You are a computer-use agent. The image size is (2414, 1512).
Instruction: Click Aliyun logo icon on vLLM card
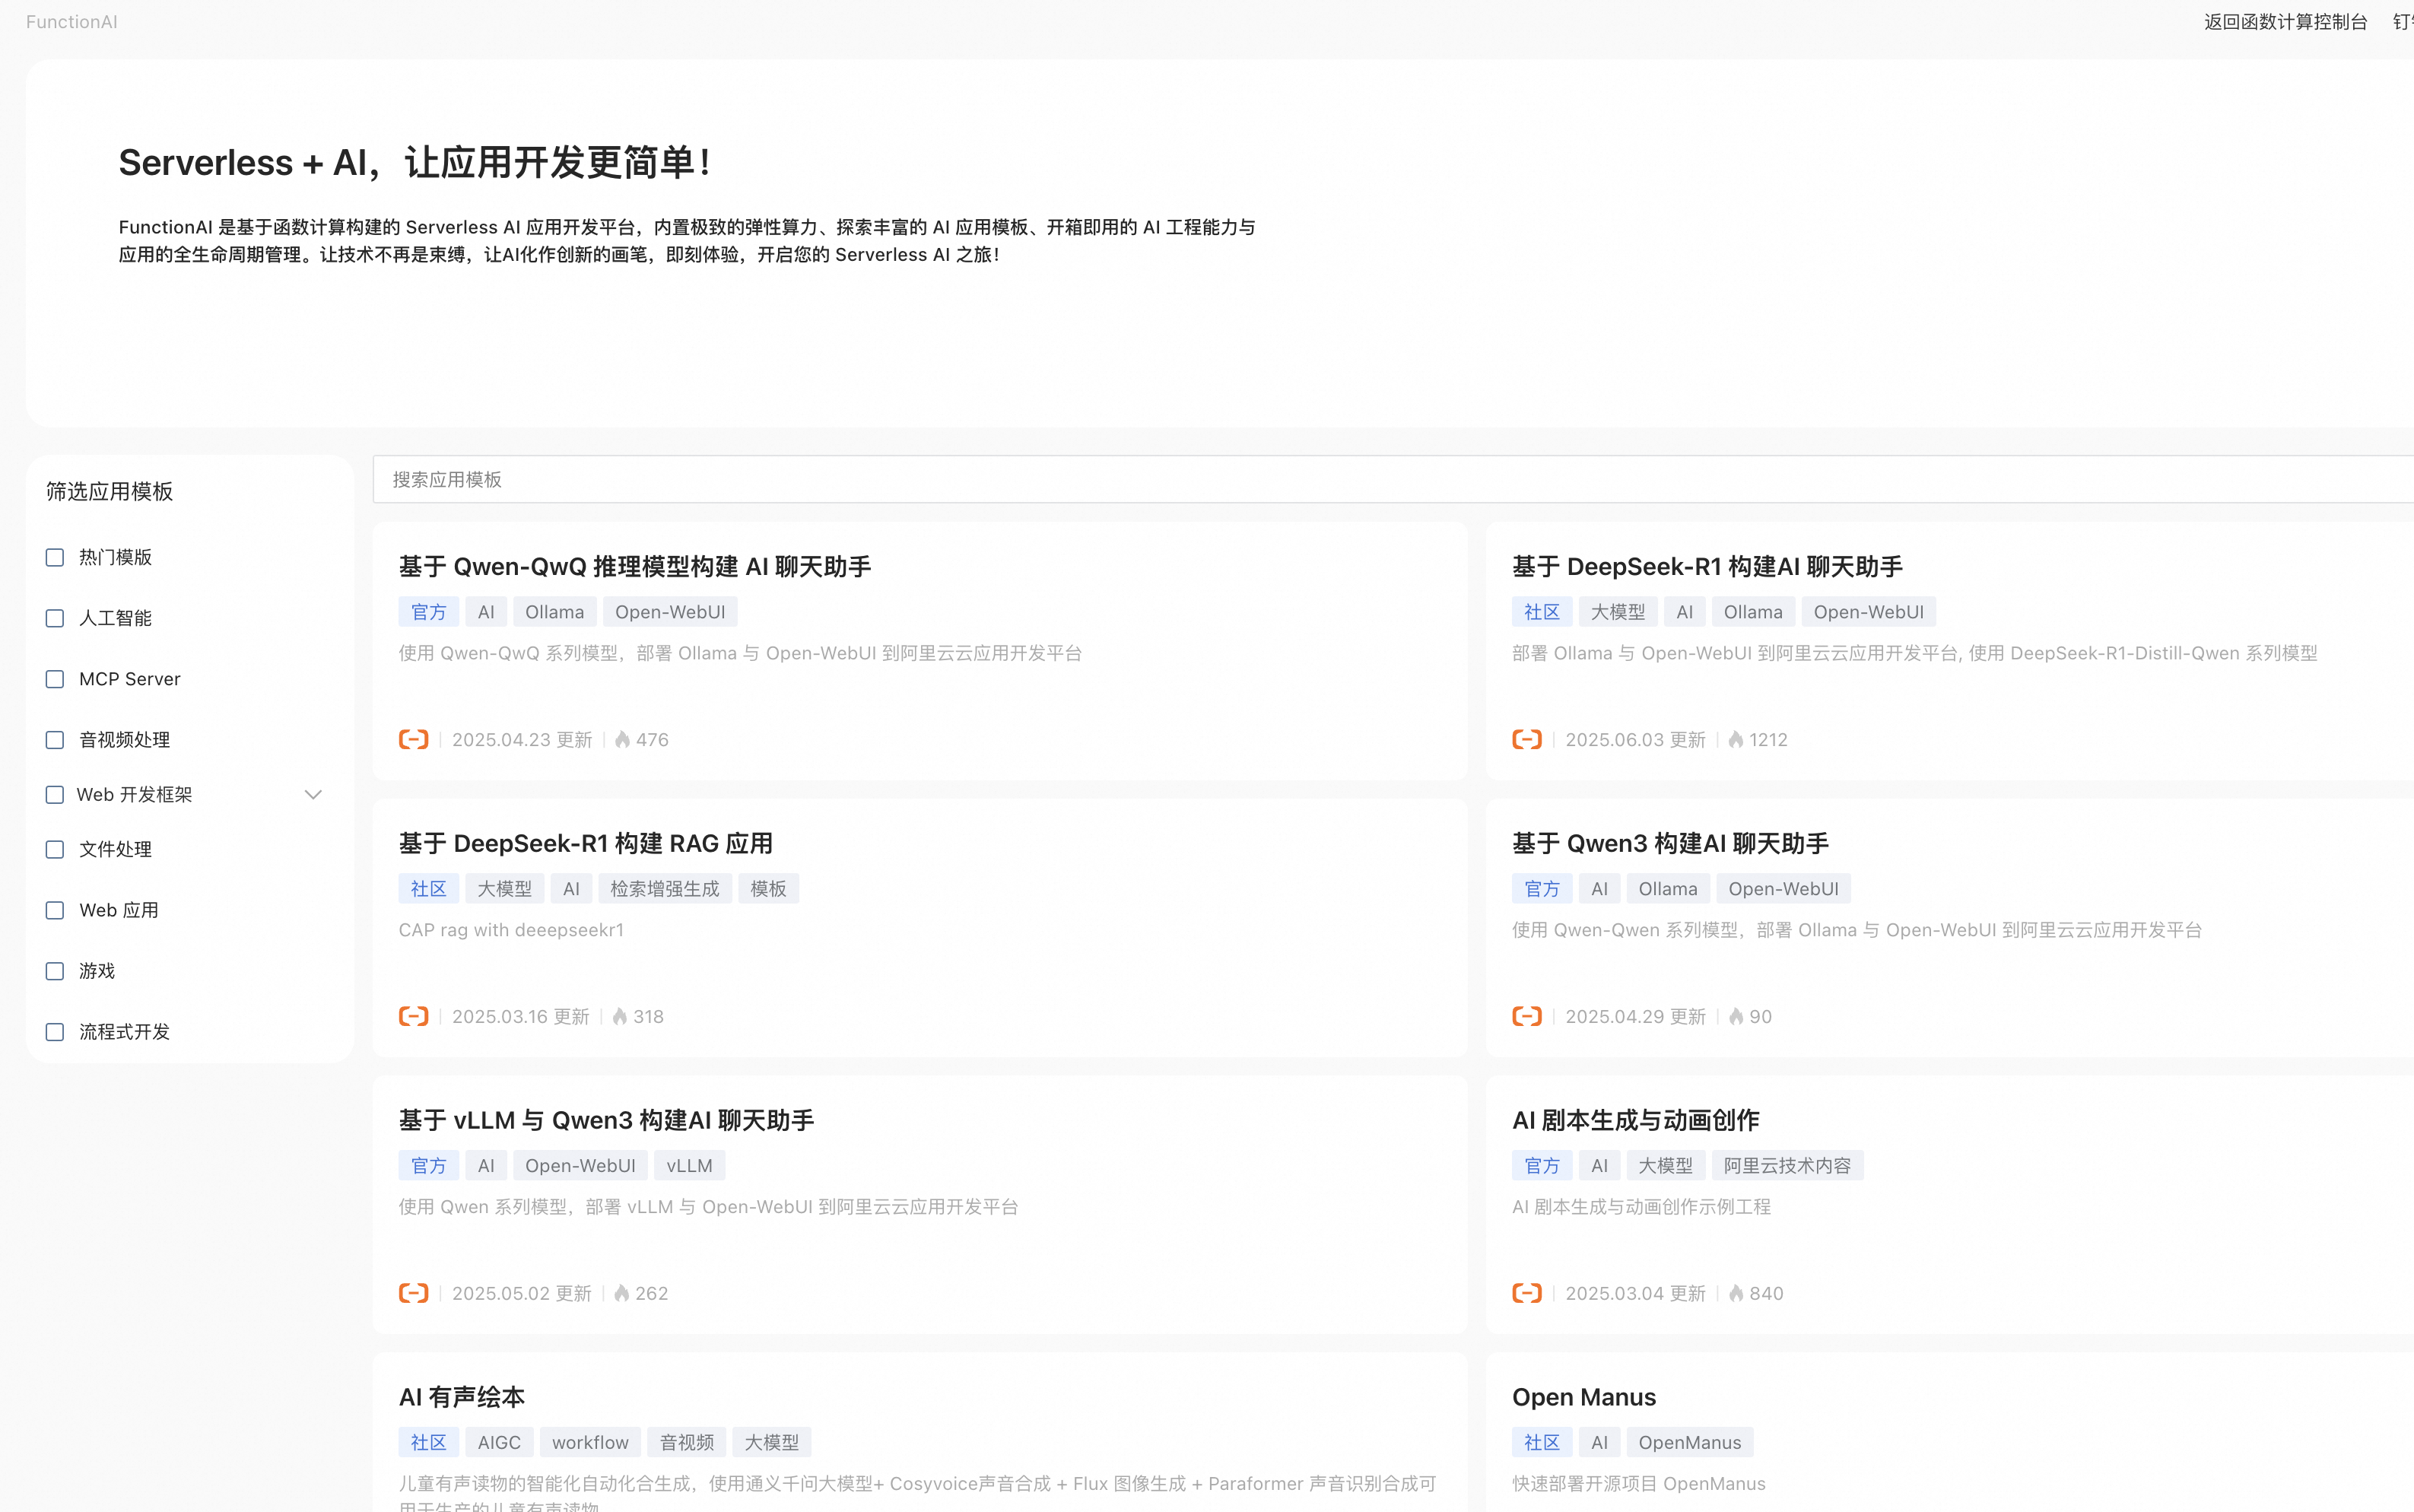click(x=414, y=1293)
